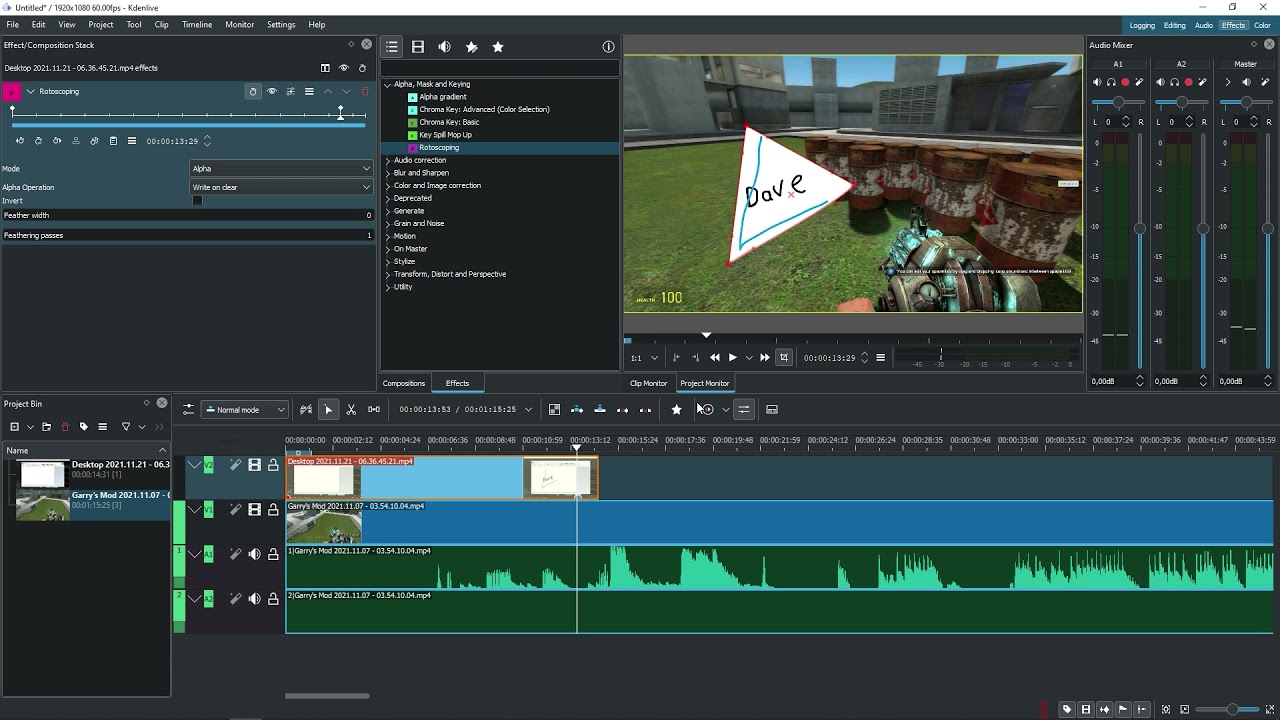Screen dimensions: 1280x720
Task: Click the Feather width value slider
Action: tap(187, 215)
